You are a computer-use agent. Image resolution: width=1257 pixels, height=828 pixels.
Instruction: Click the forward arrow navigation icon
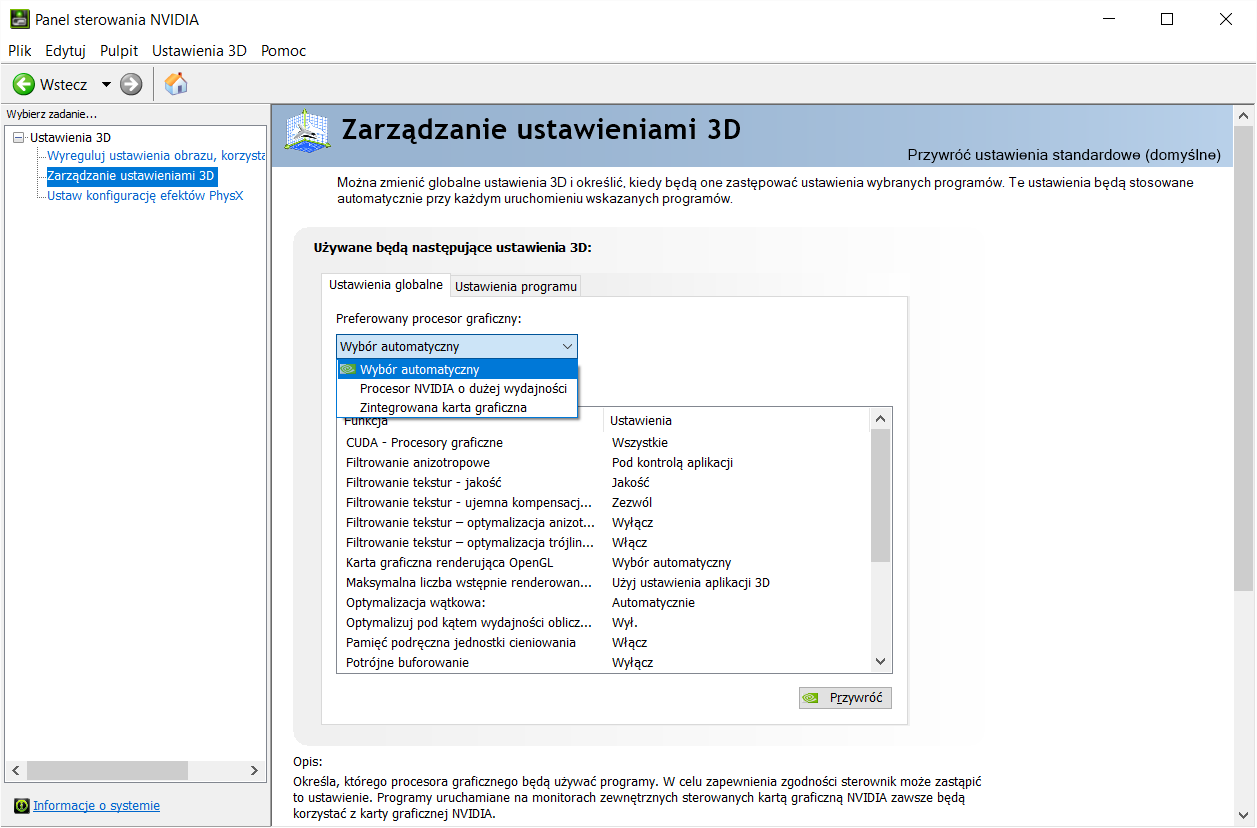point(131,85)
